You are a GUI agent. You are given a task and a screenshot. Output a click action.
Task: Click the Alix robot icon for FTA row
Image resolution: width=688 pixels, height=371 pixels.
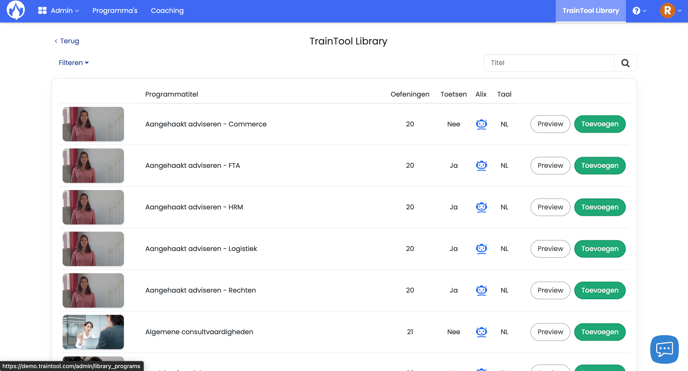[x=481, y=166]
